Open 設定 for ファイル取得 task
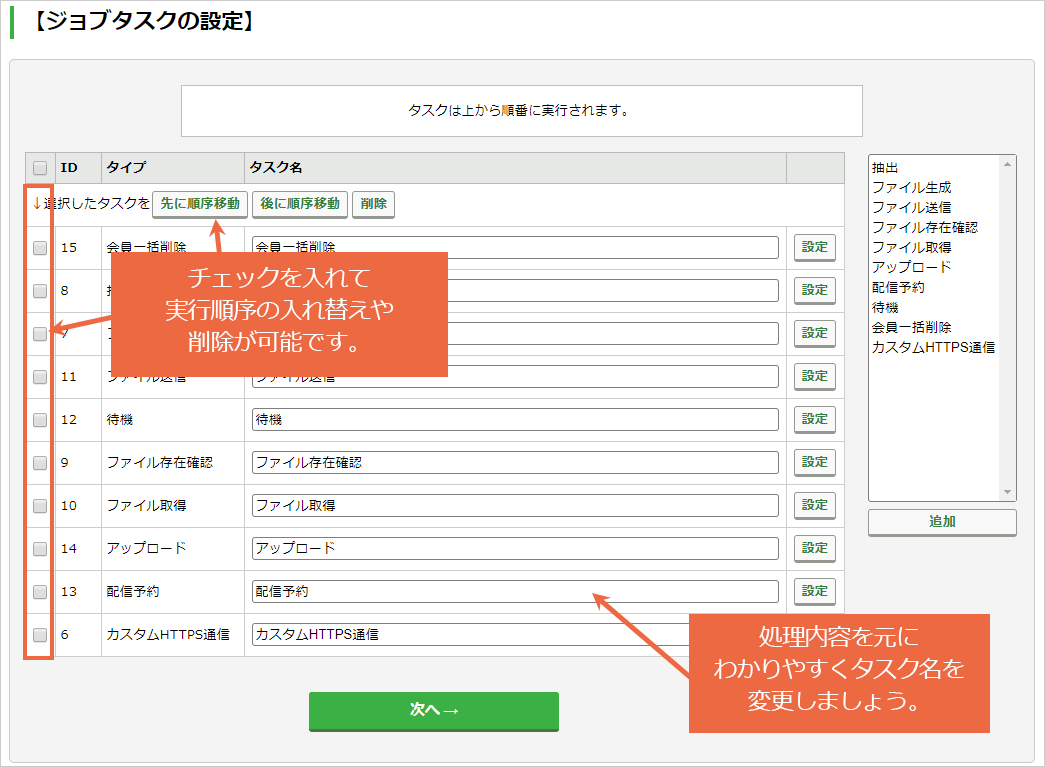The width and height of the screenshot is (1045, 767). pos(814,505)
